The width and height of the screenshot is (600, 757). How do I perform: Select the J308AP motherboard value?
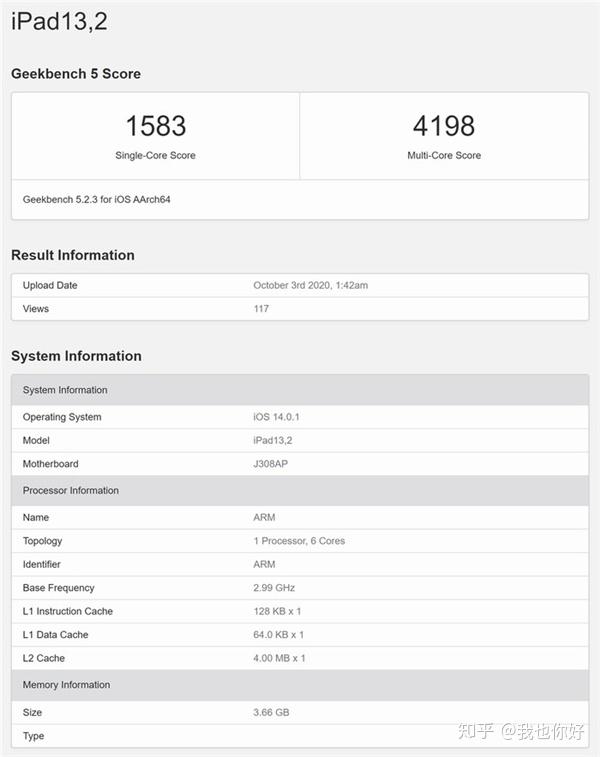point(270,464)
